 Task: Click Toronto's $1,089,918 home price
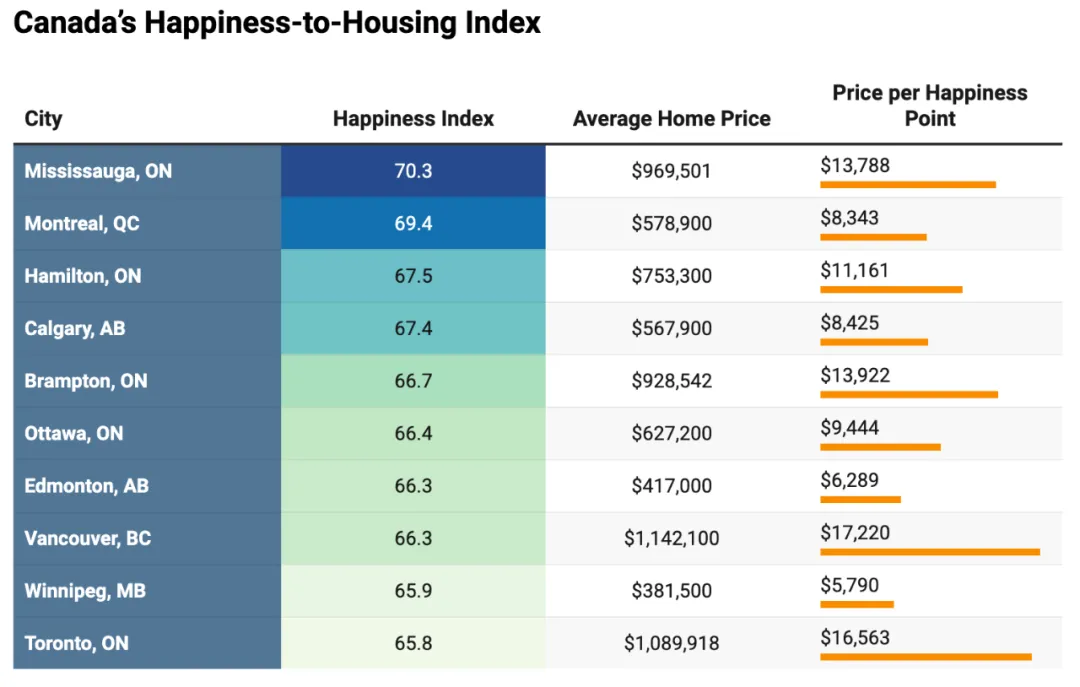[x=671, y=643]
